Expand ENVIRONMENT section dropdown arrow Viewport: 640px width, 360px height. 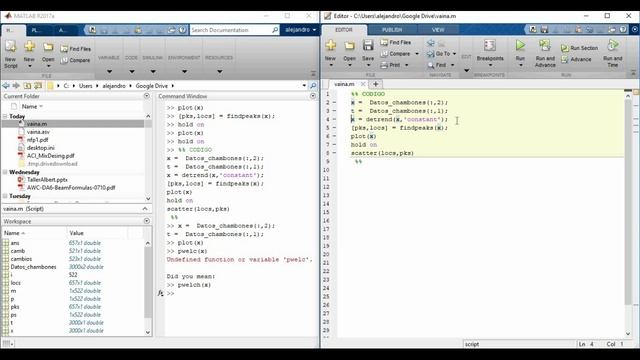(x=184, y=71)
